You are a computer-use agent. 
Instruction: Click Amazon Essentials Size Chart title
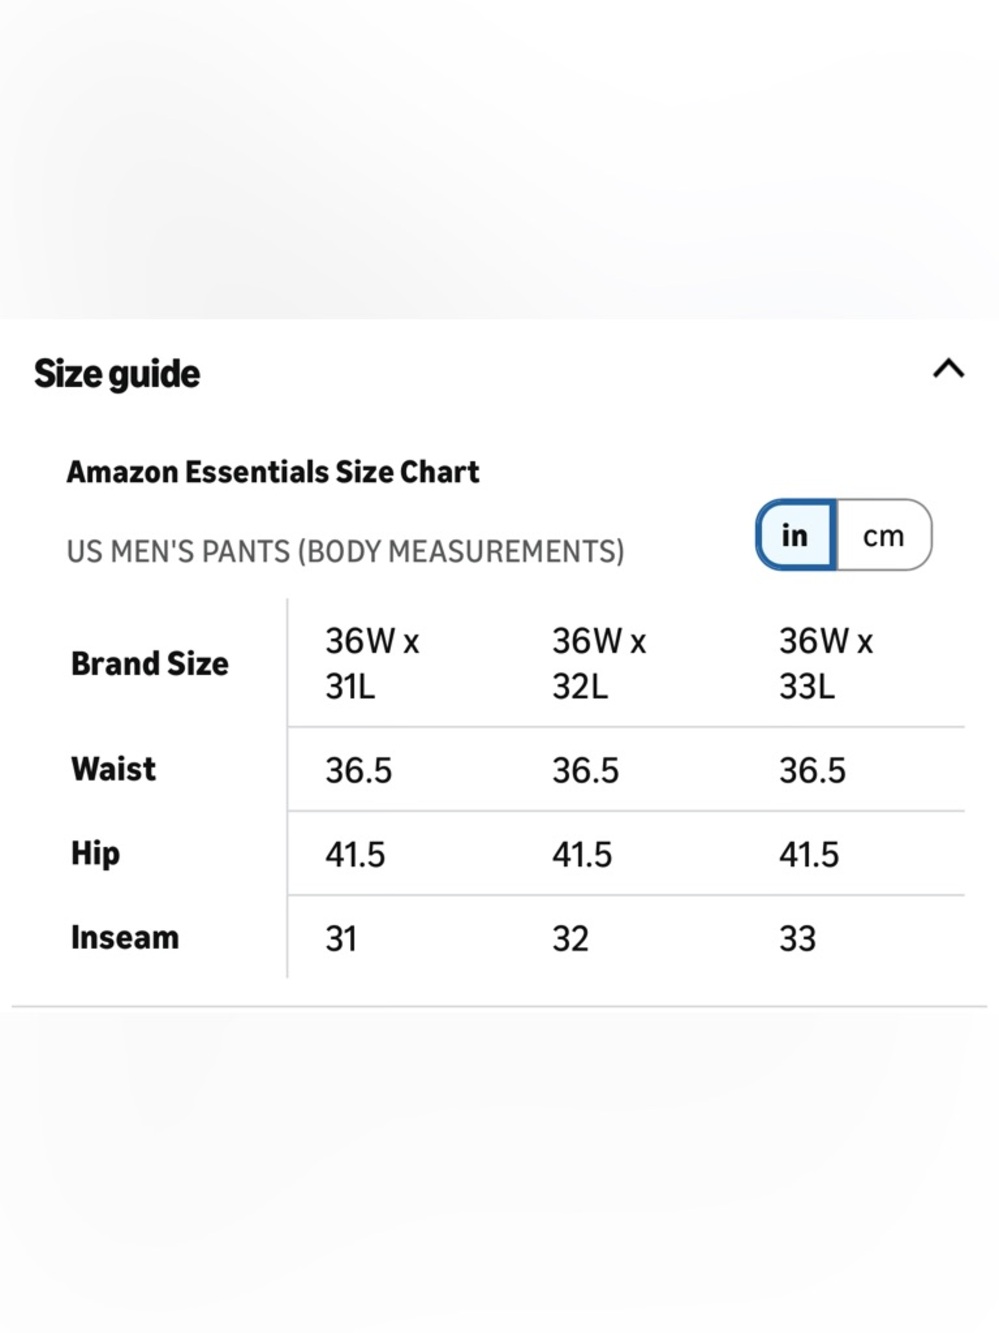[x=273, y=472]
